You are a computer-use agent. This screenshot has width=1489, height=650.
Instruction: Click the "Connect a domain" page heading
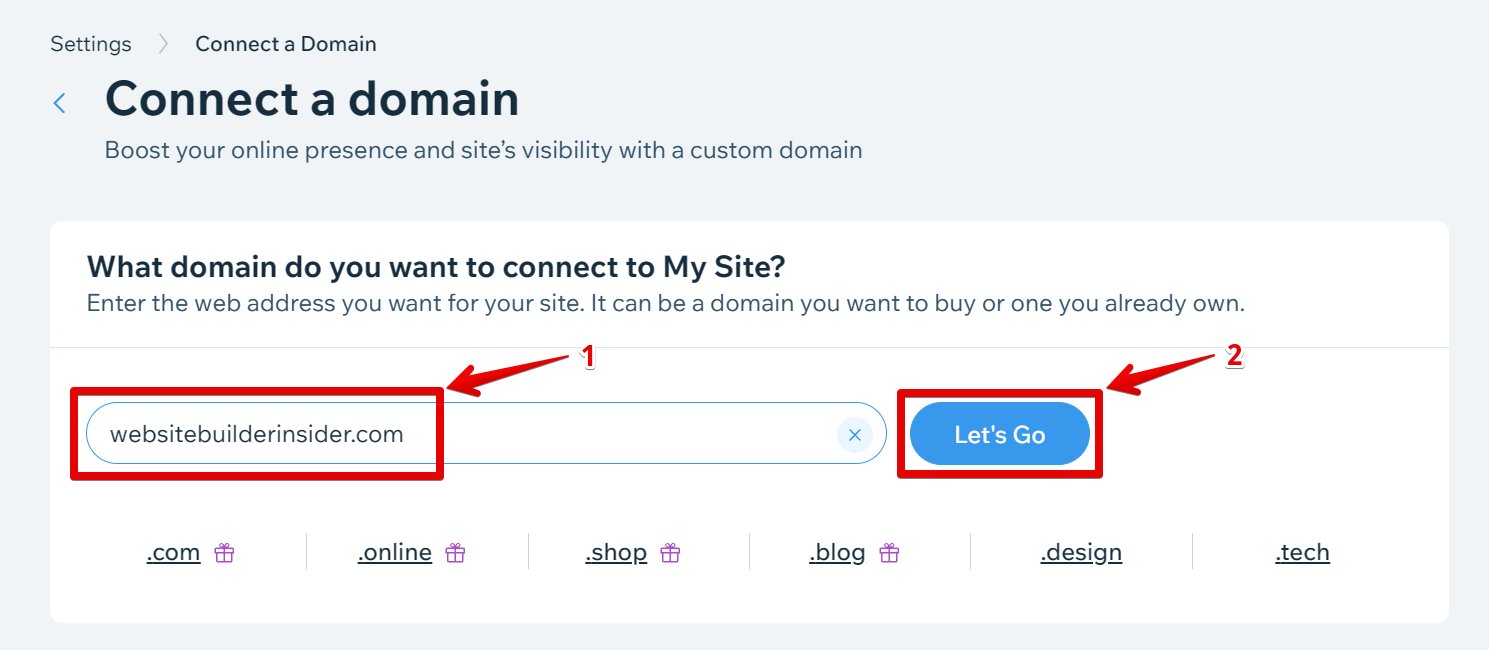coord(312,99)
